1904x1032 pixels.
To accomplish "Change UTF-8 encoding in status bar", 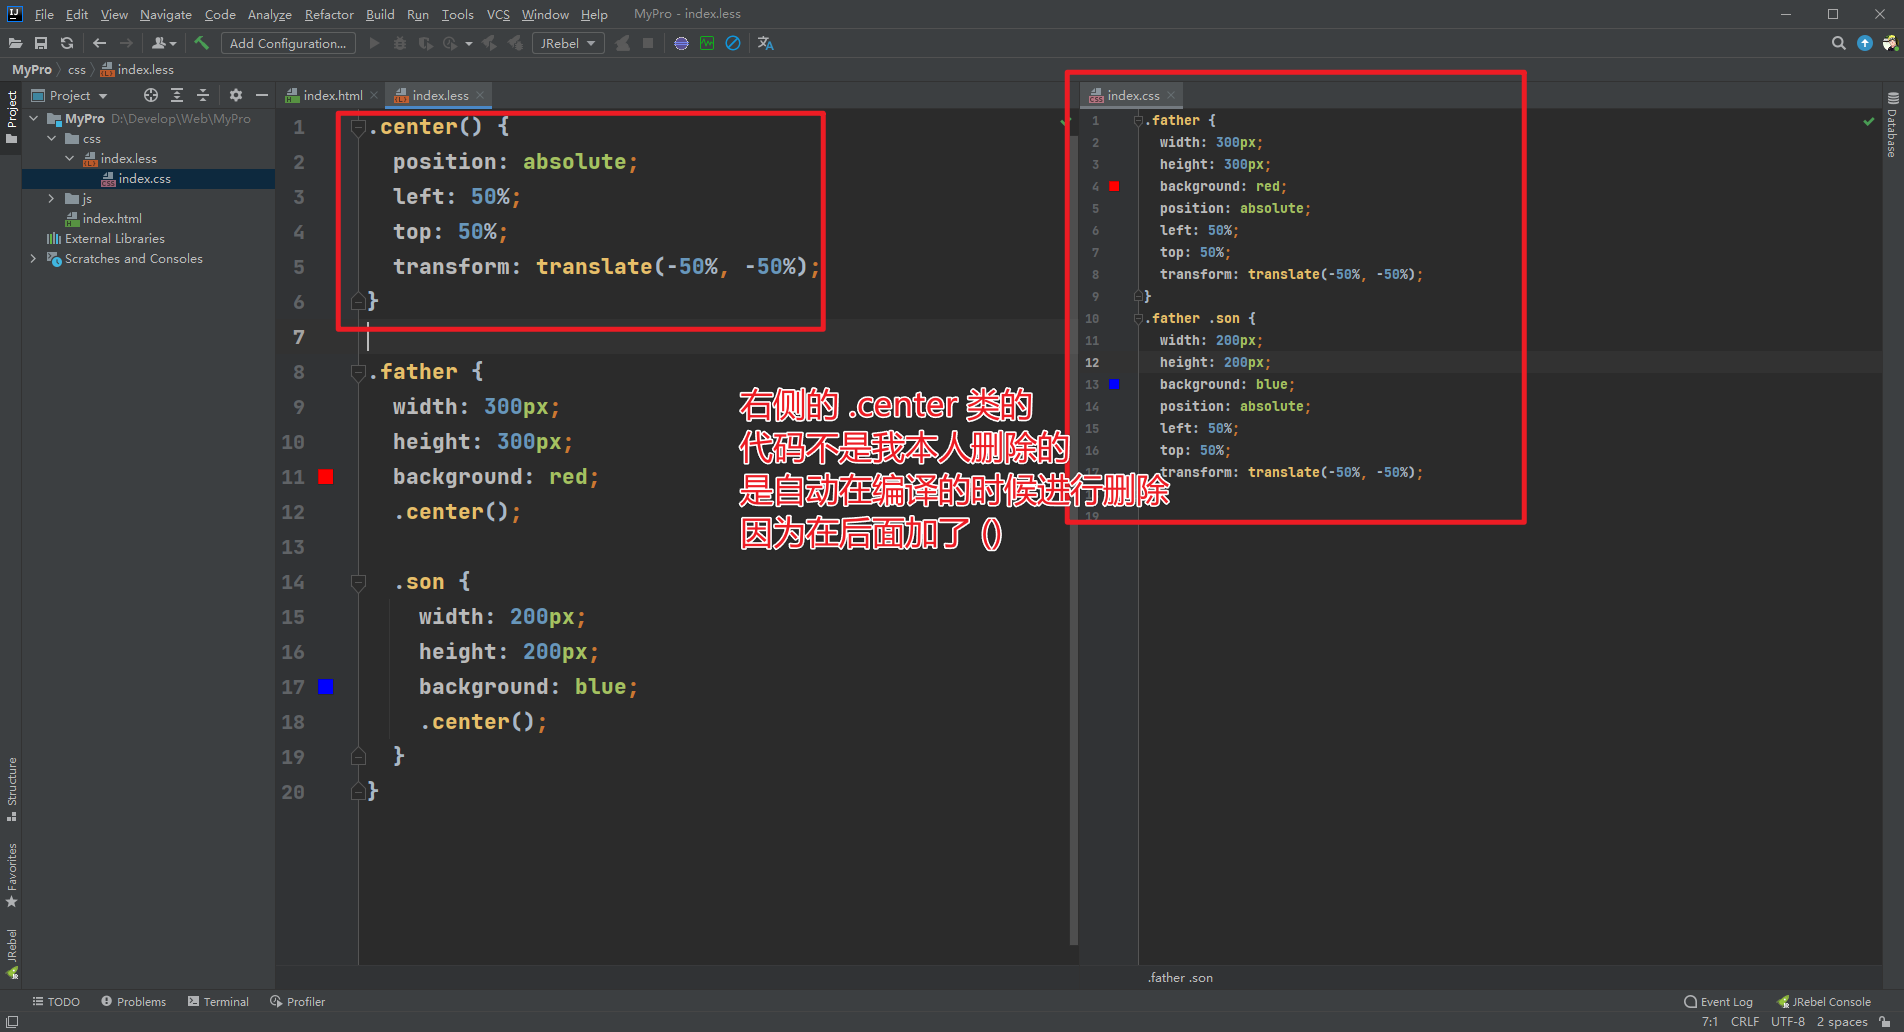I will click(1787, 1021).
